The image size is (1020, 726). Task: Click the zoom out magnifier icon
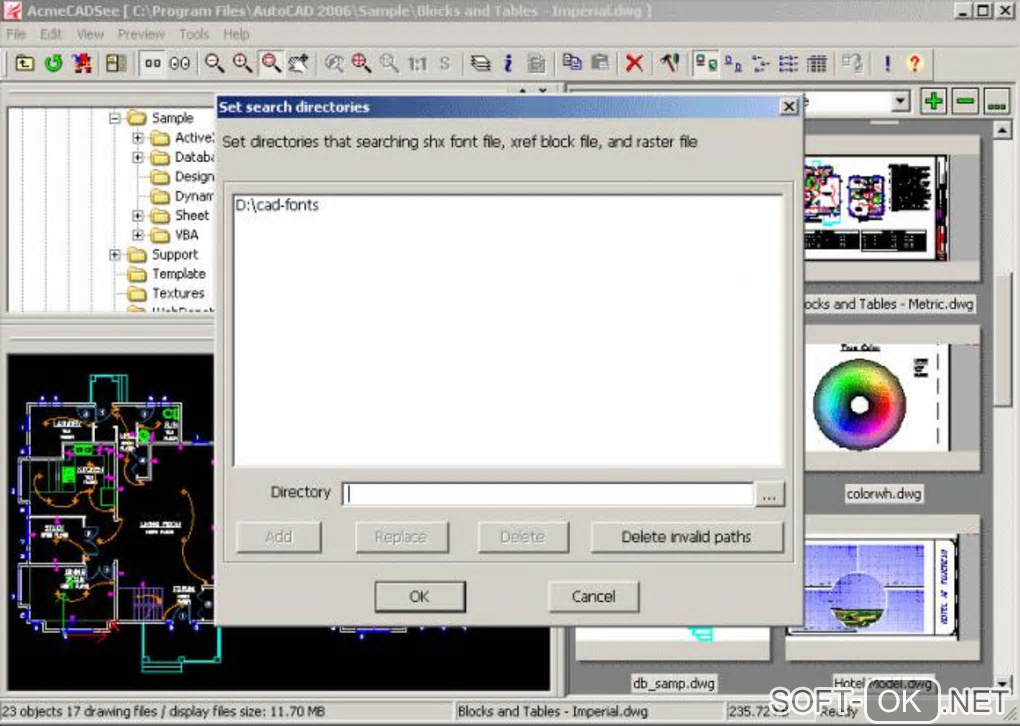pos(215,63)
